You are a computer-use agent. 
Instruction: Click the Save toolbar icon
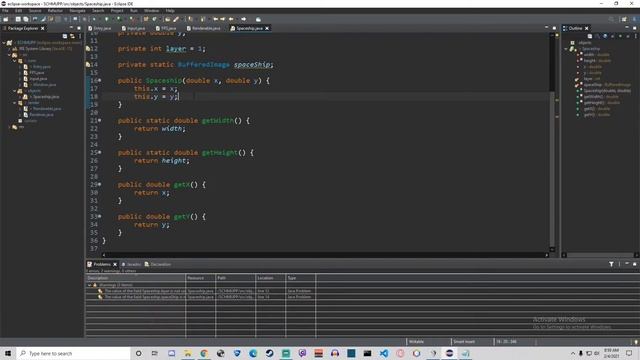[x=18, y=19]
